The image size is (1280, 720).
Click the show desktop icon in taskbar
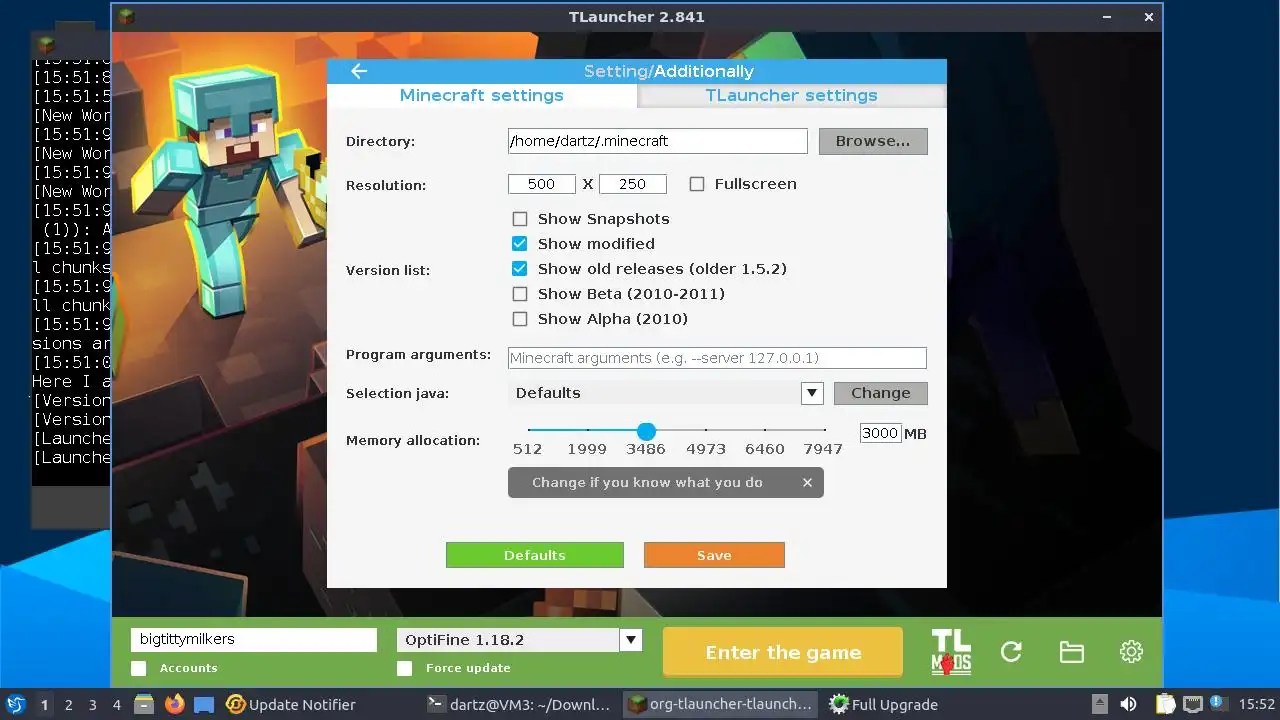coord(204,704)
